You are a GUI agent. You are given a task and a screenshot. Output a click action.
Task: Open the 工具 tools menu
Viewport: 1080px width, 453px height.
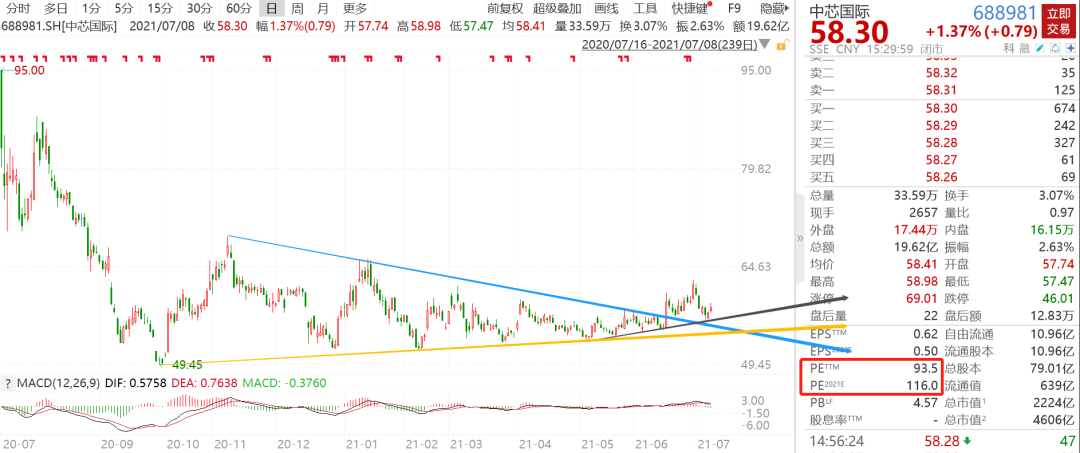pos(645,9)
